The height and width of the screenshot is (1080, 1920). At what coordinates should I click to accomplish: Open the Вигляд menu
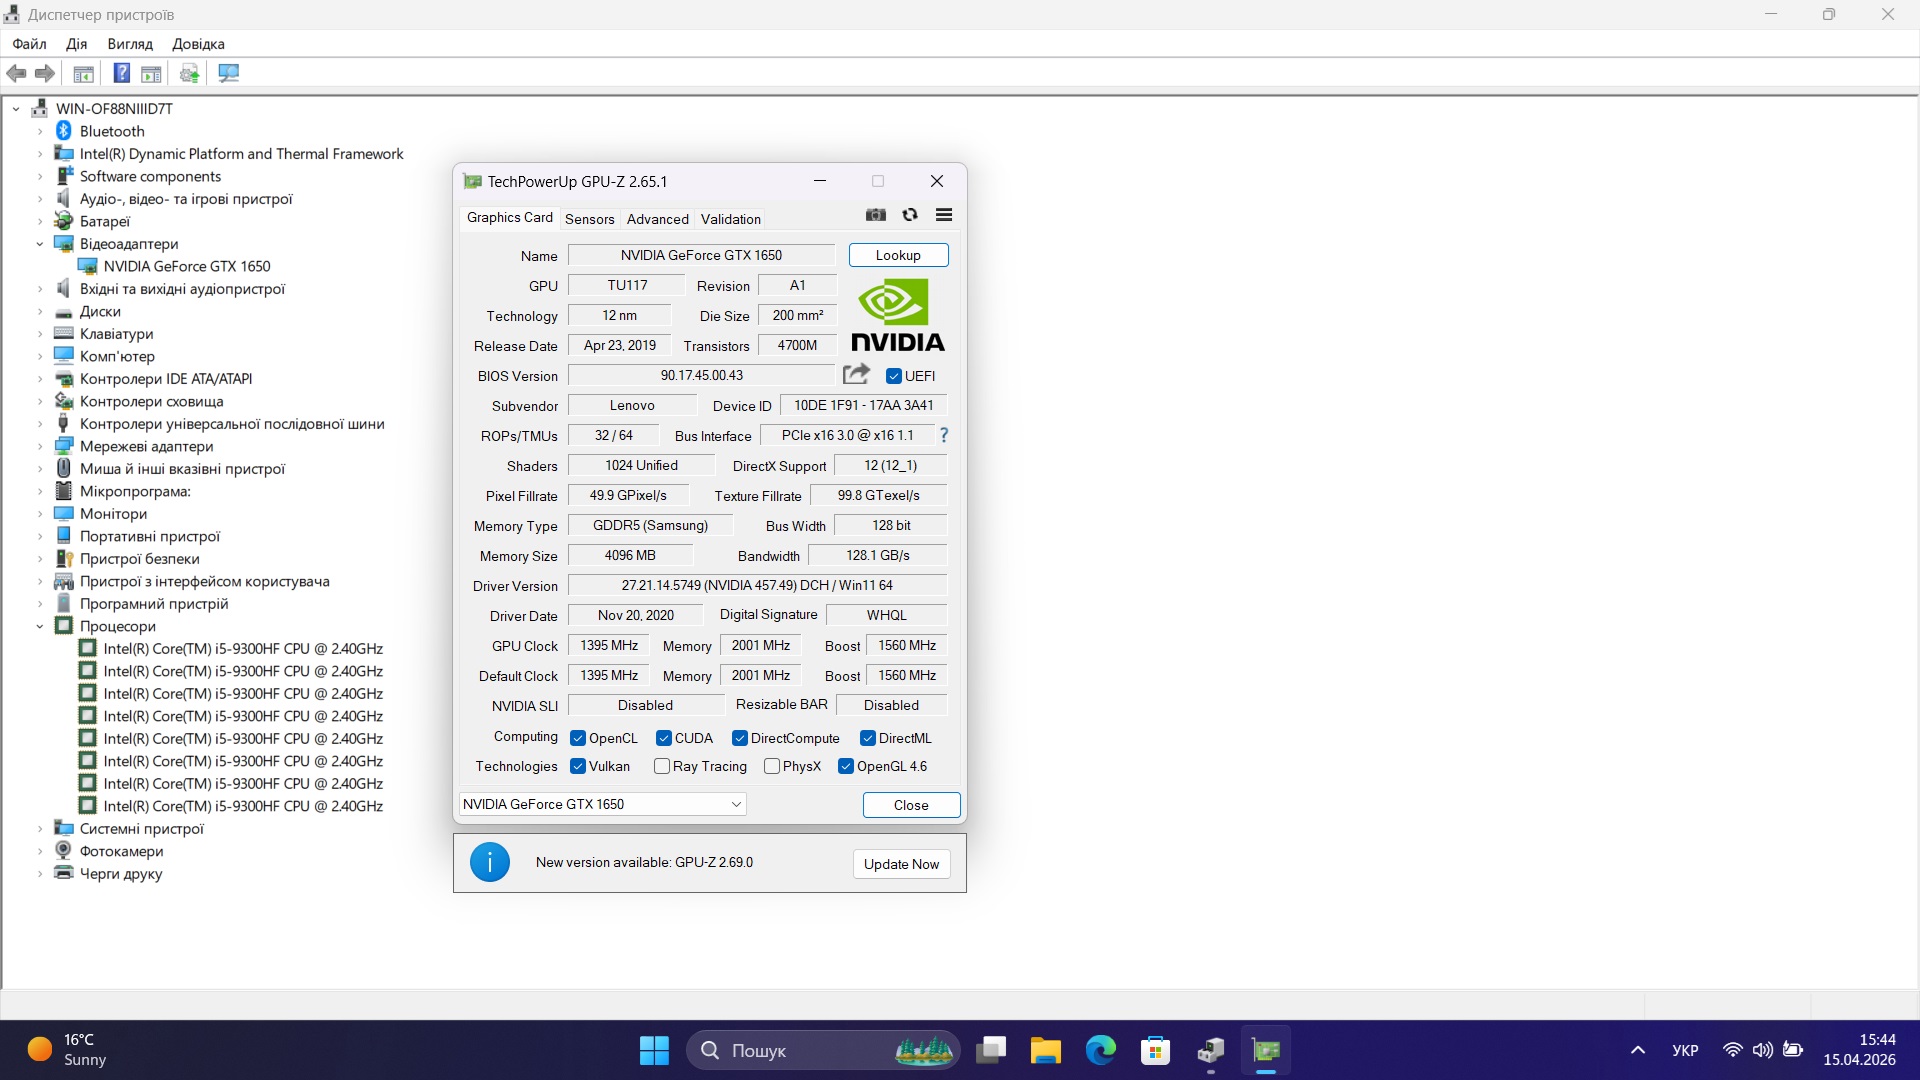pyautogui.click(x=130, y=44)
